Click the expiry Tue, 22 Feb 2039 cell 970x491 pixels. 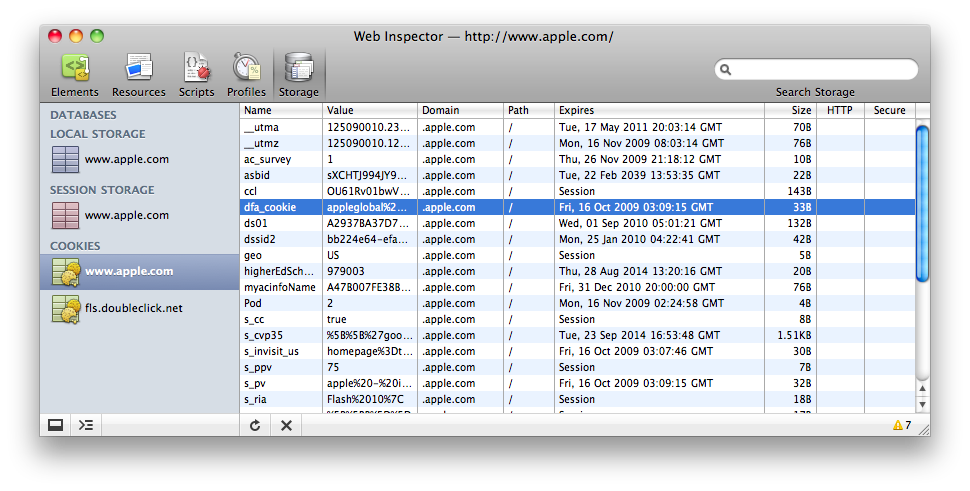click(x=659, y=176)
